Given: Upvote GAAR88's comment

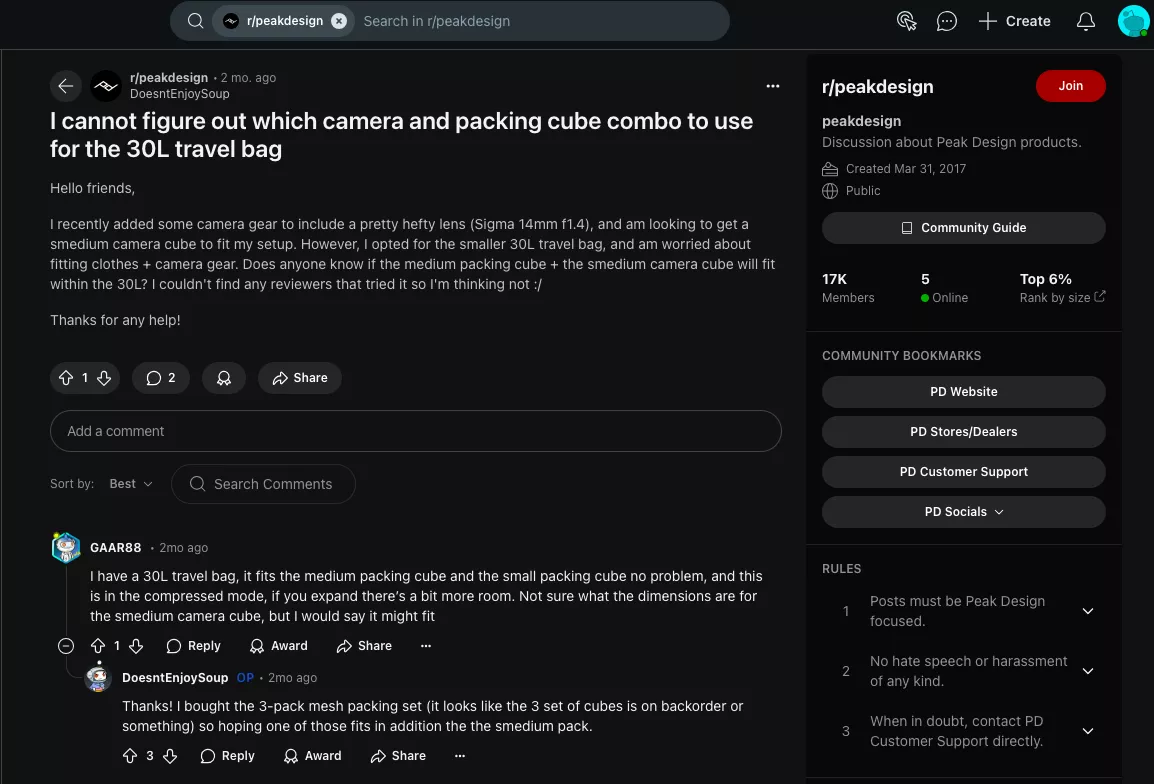Looking at the screenshot, I should point(98,646).
